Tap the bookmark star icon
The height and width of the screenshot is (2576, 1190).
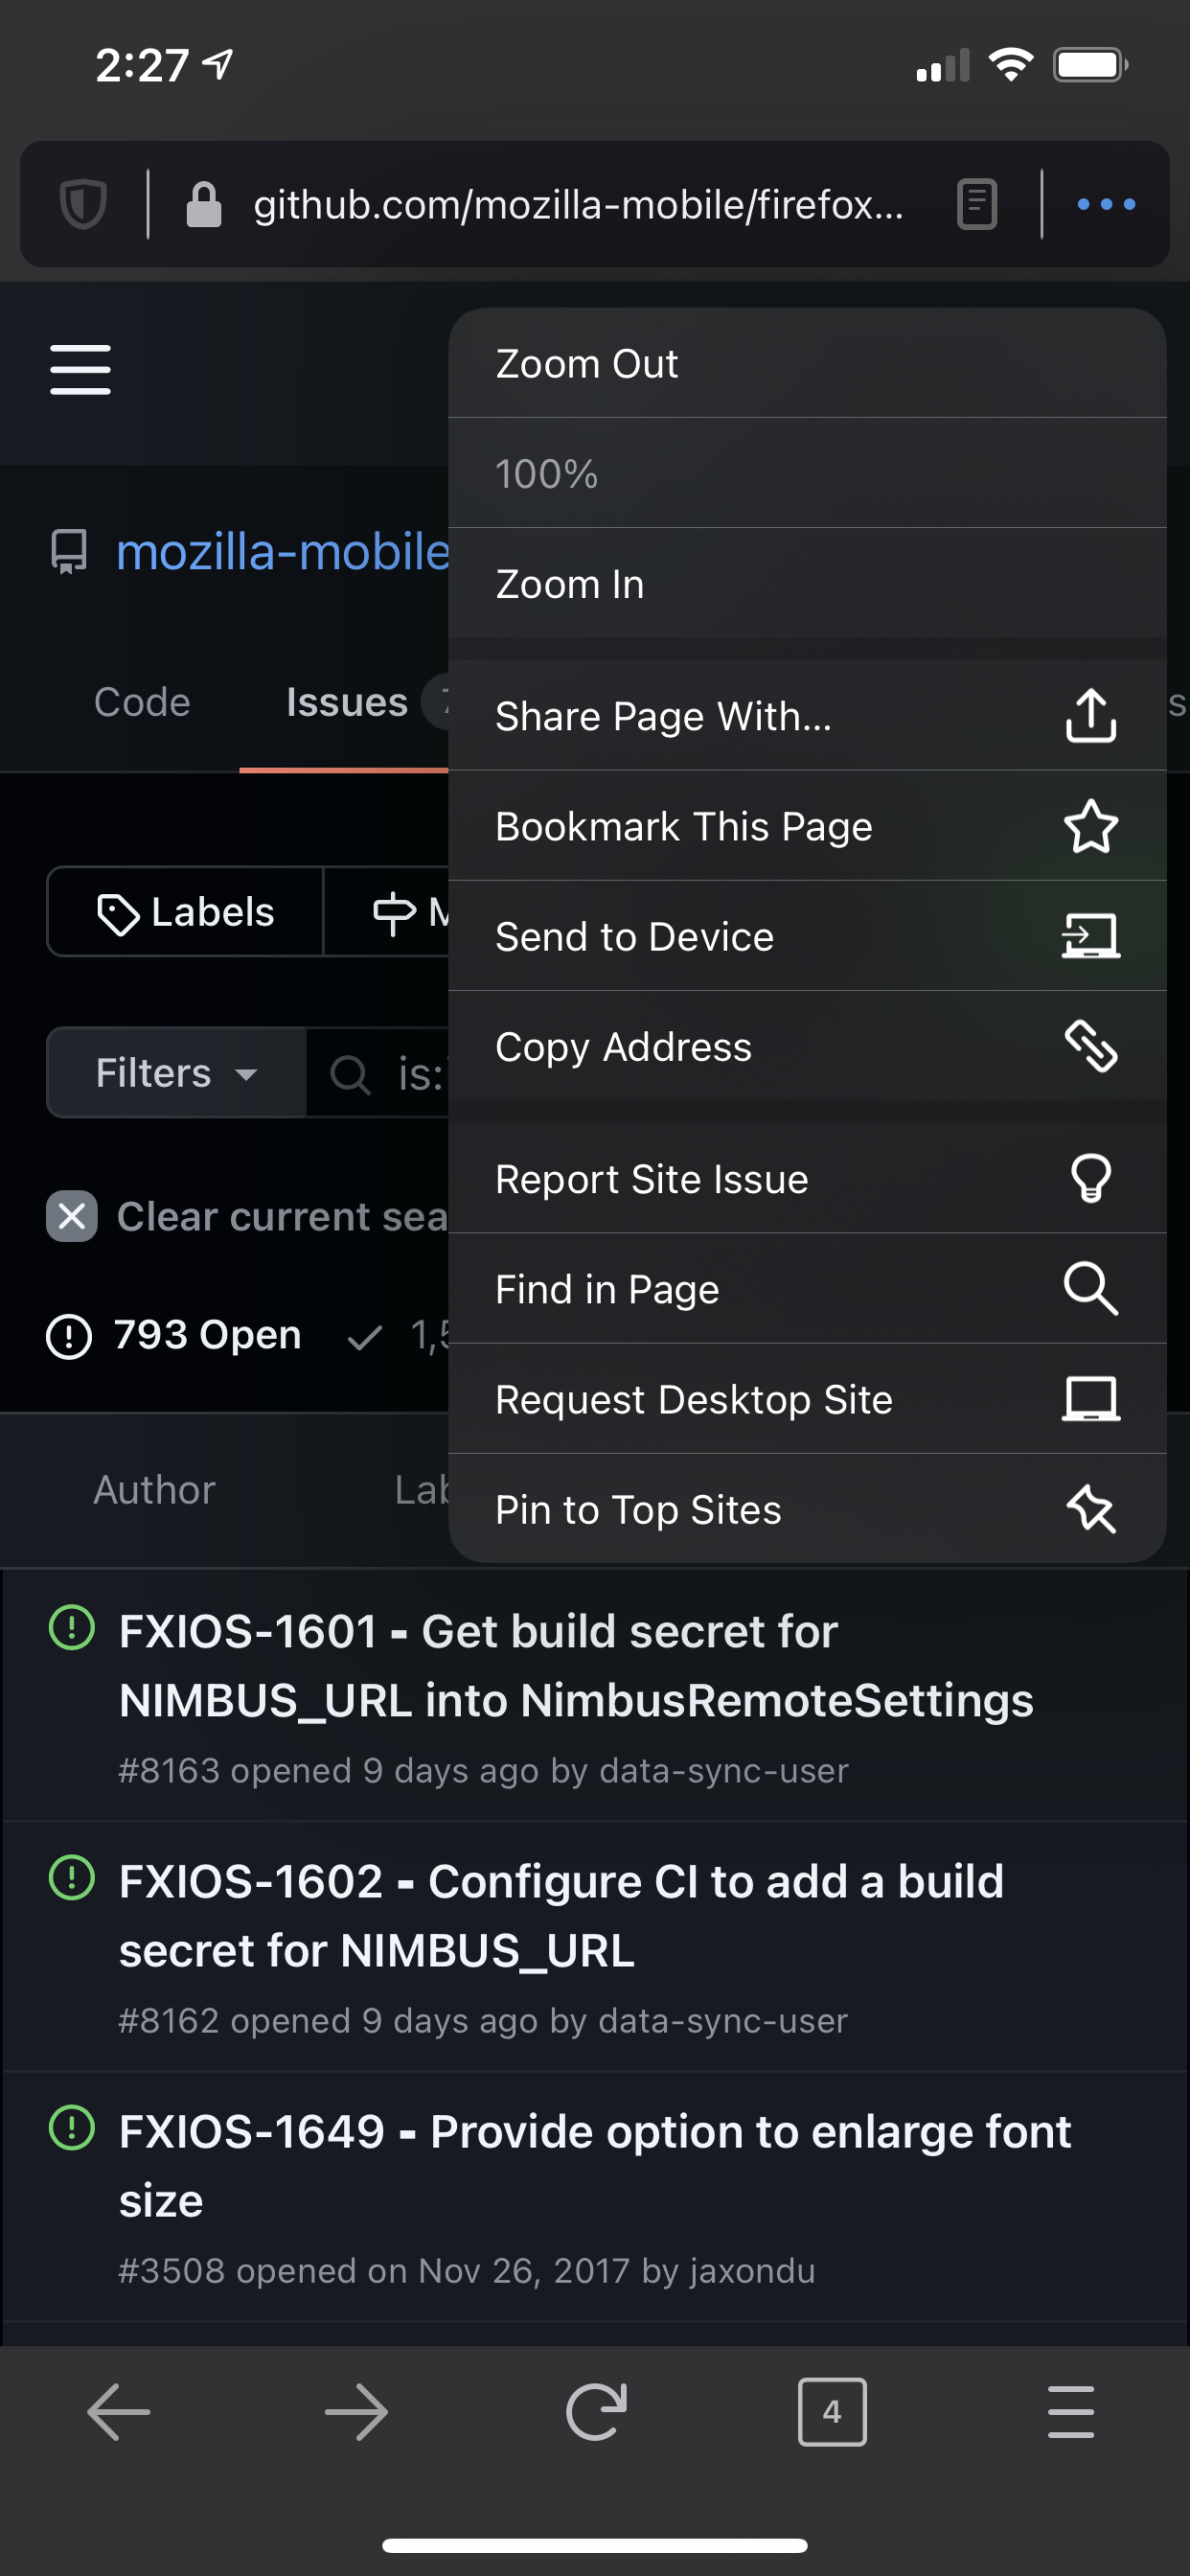click(1090, 826)
